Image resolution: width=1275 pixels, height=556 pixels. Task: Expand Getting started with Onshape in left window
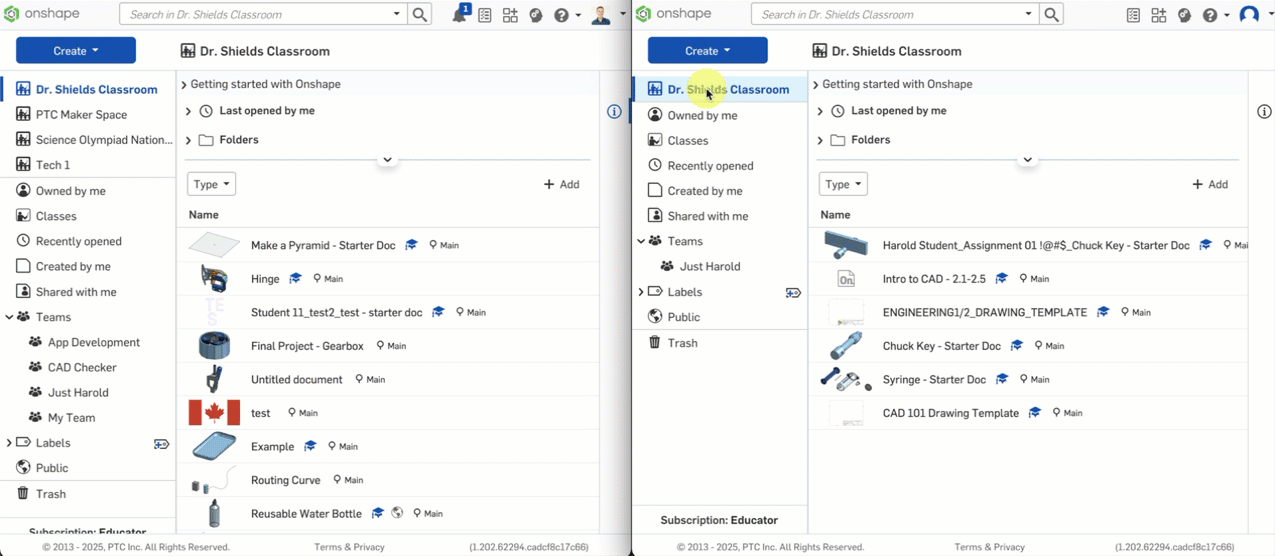[x=184, y=85]
